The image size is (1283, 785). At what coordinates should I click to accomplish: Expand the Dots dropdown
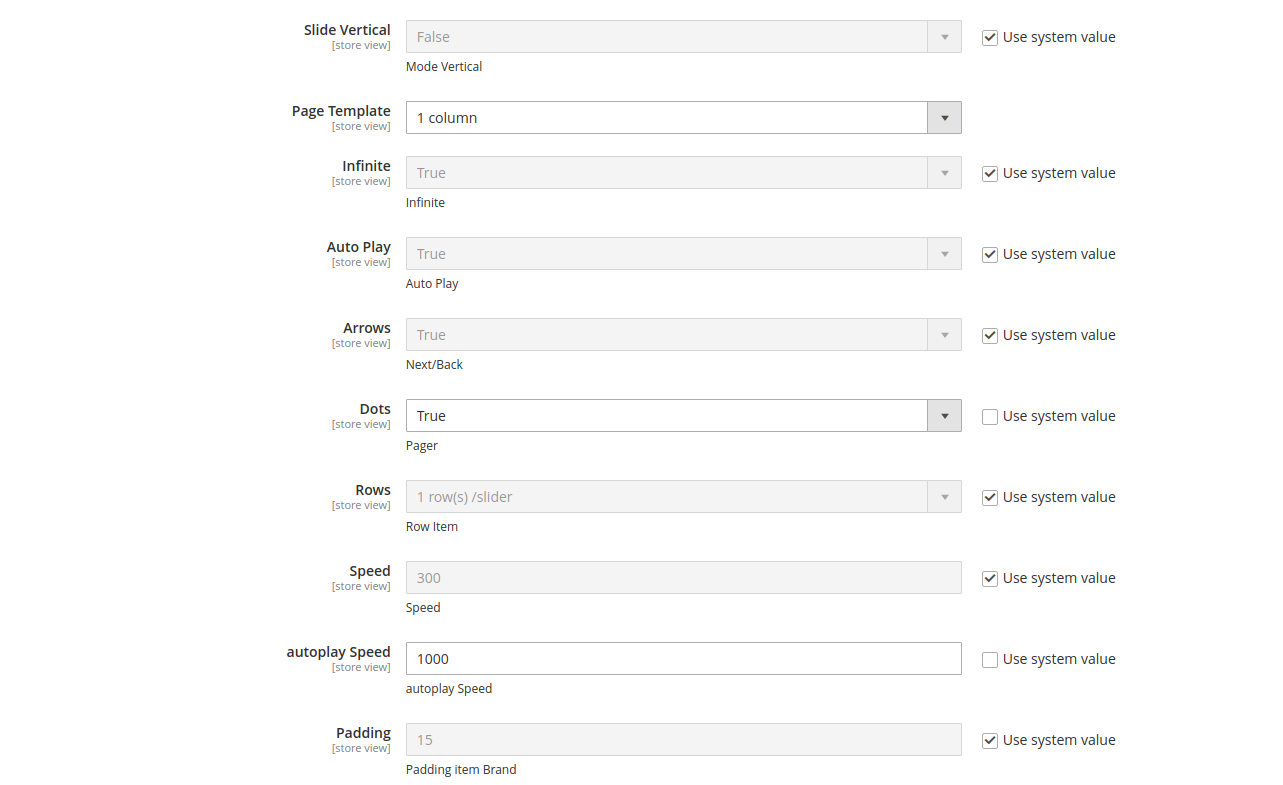[x=667, y=416]
